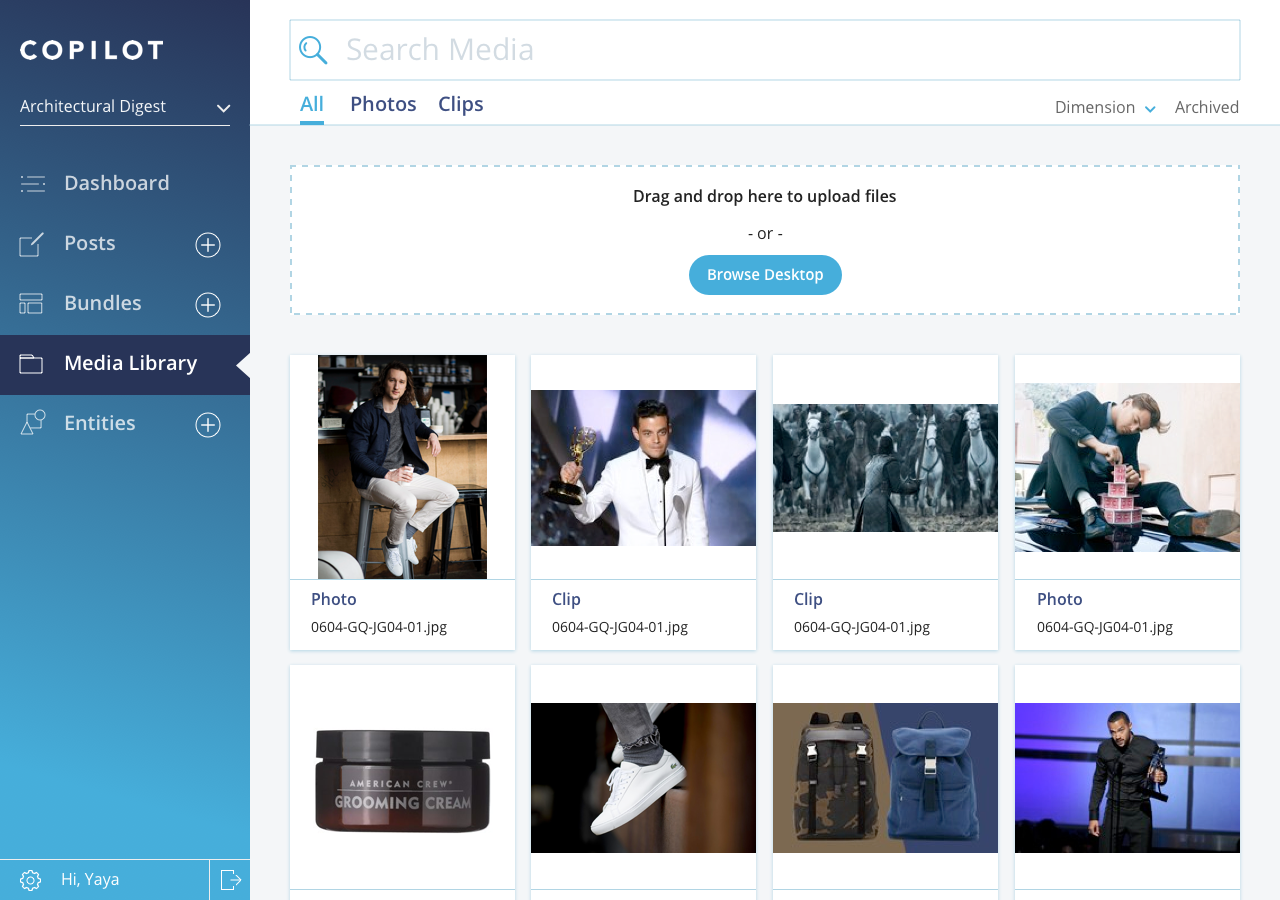Add a new post with plus icon

[208, 245]
